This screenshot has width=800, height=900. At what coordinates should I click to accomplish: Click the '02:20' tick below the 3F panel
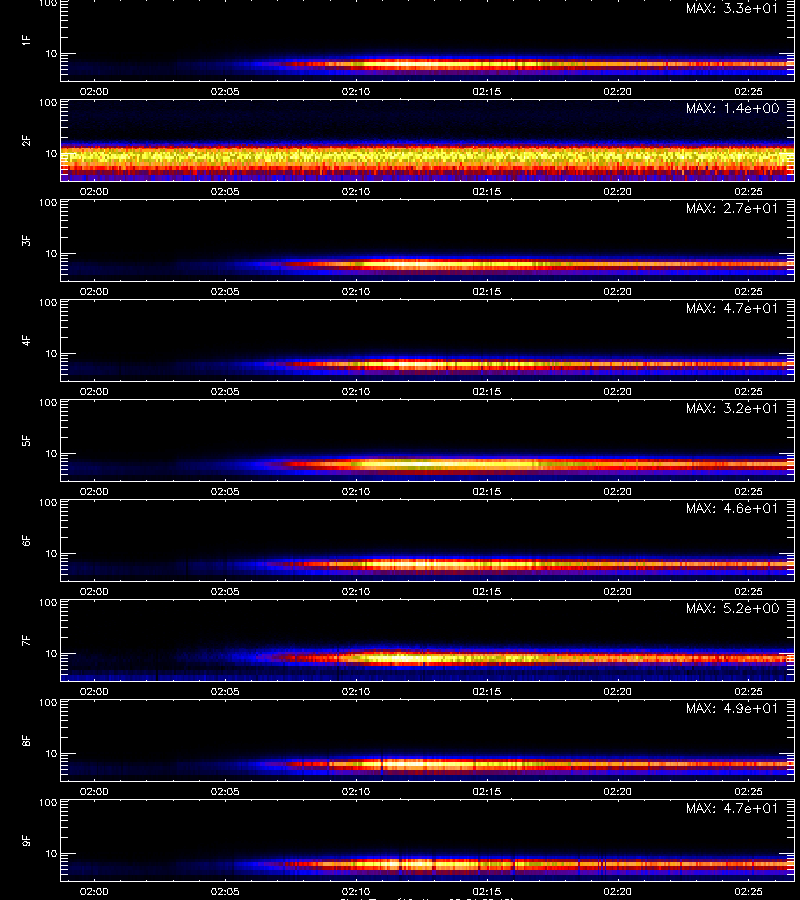pos(618,292)
